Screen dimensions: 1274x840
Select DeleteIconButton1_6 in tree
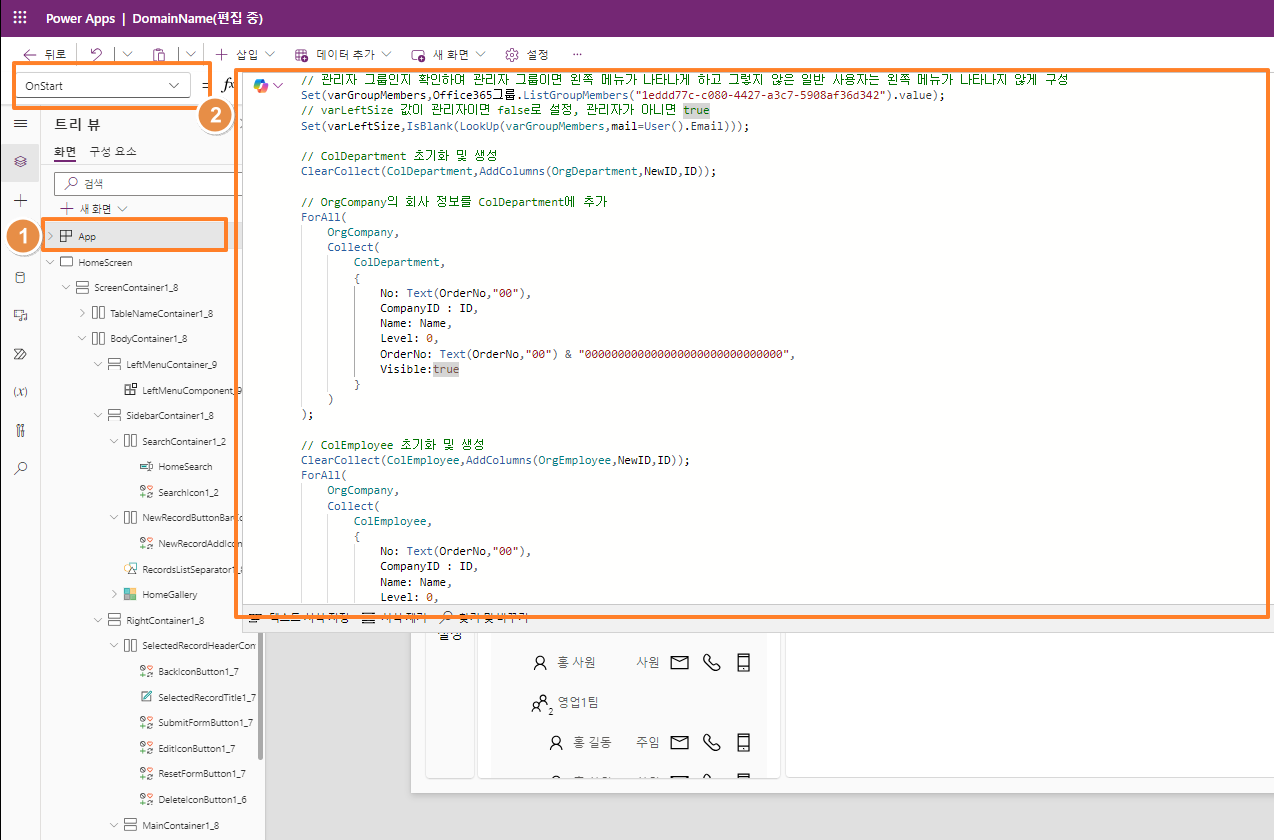202,799
